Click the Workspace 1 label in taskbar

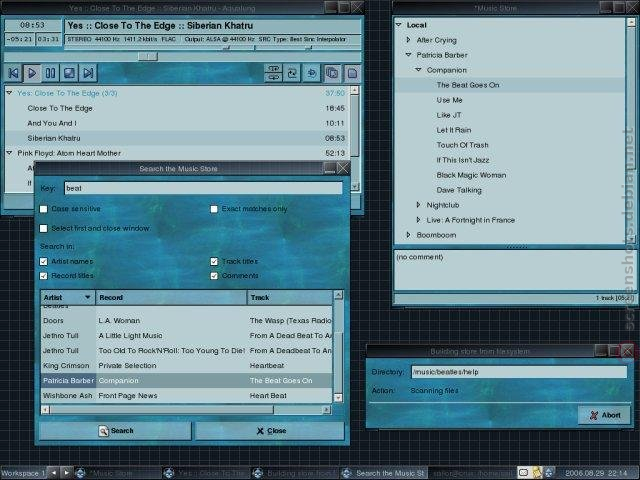23,473
